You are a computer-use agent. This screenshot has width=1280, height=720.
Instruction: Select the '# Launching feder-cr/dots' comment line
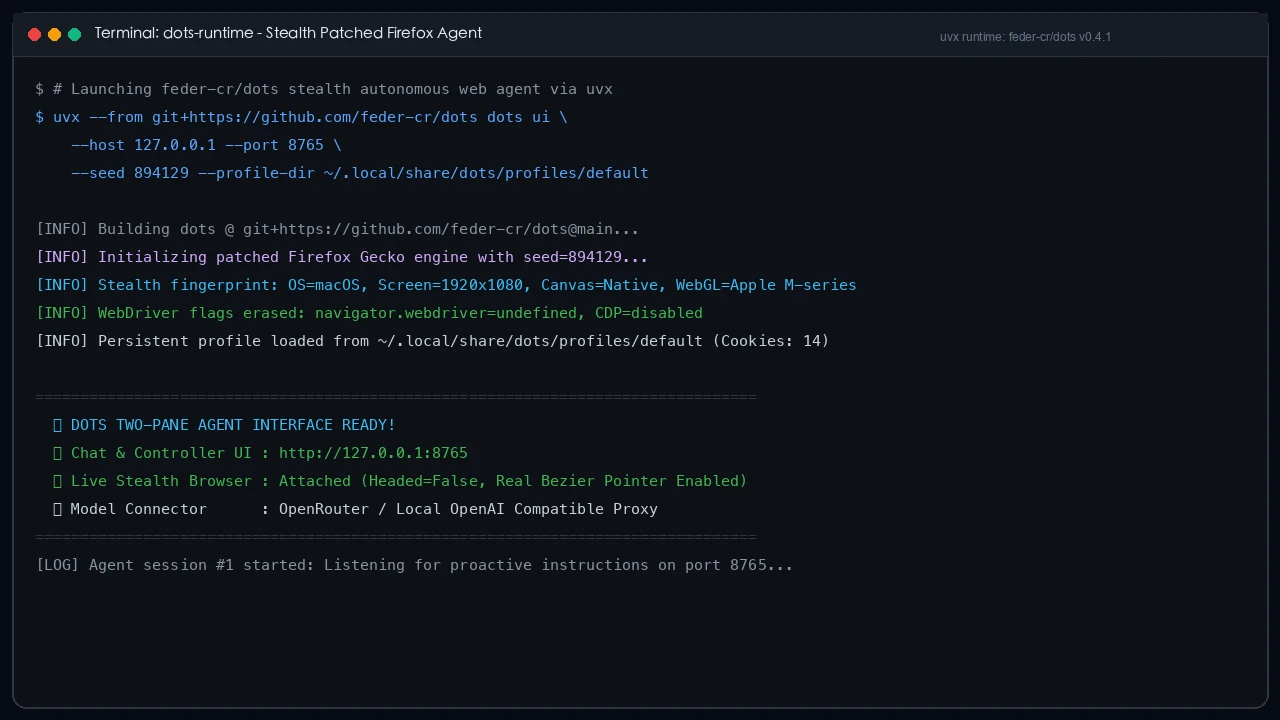324,89
